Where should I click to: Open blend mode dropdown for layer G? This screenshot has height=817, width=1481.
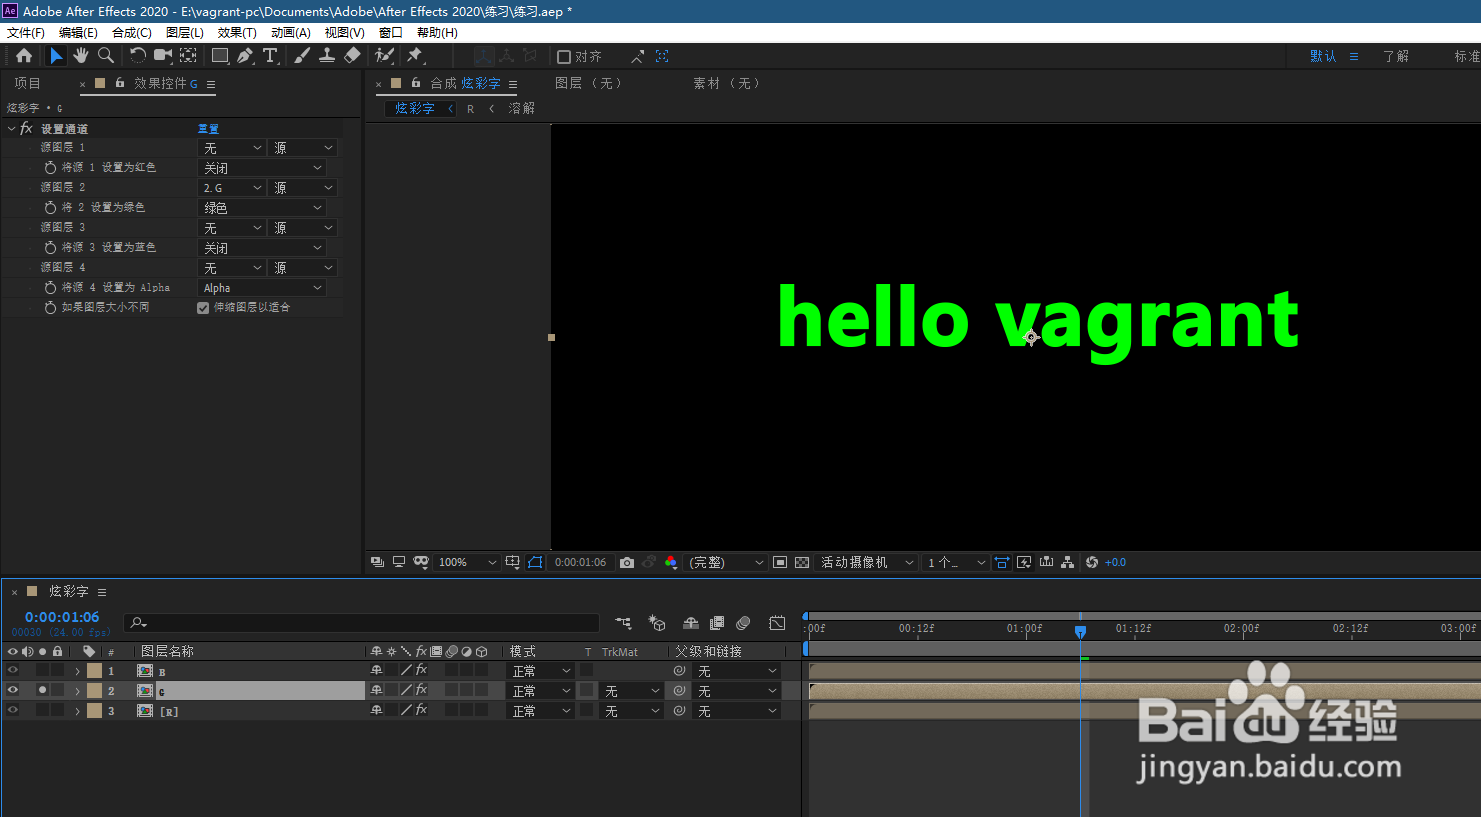(x=541, y=691)
